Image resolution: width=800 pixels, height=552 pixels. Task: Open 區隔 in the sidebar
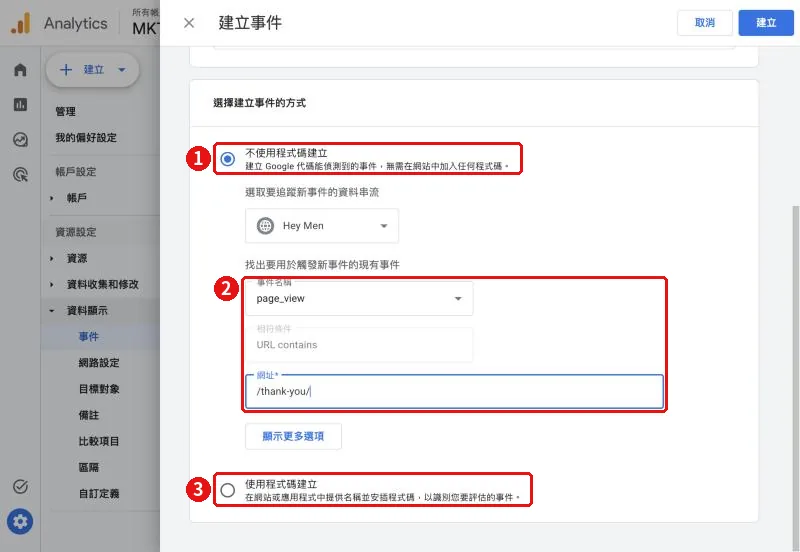(x=89, y=467)
